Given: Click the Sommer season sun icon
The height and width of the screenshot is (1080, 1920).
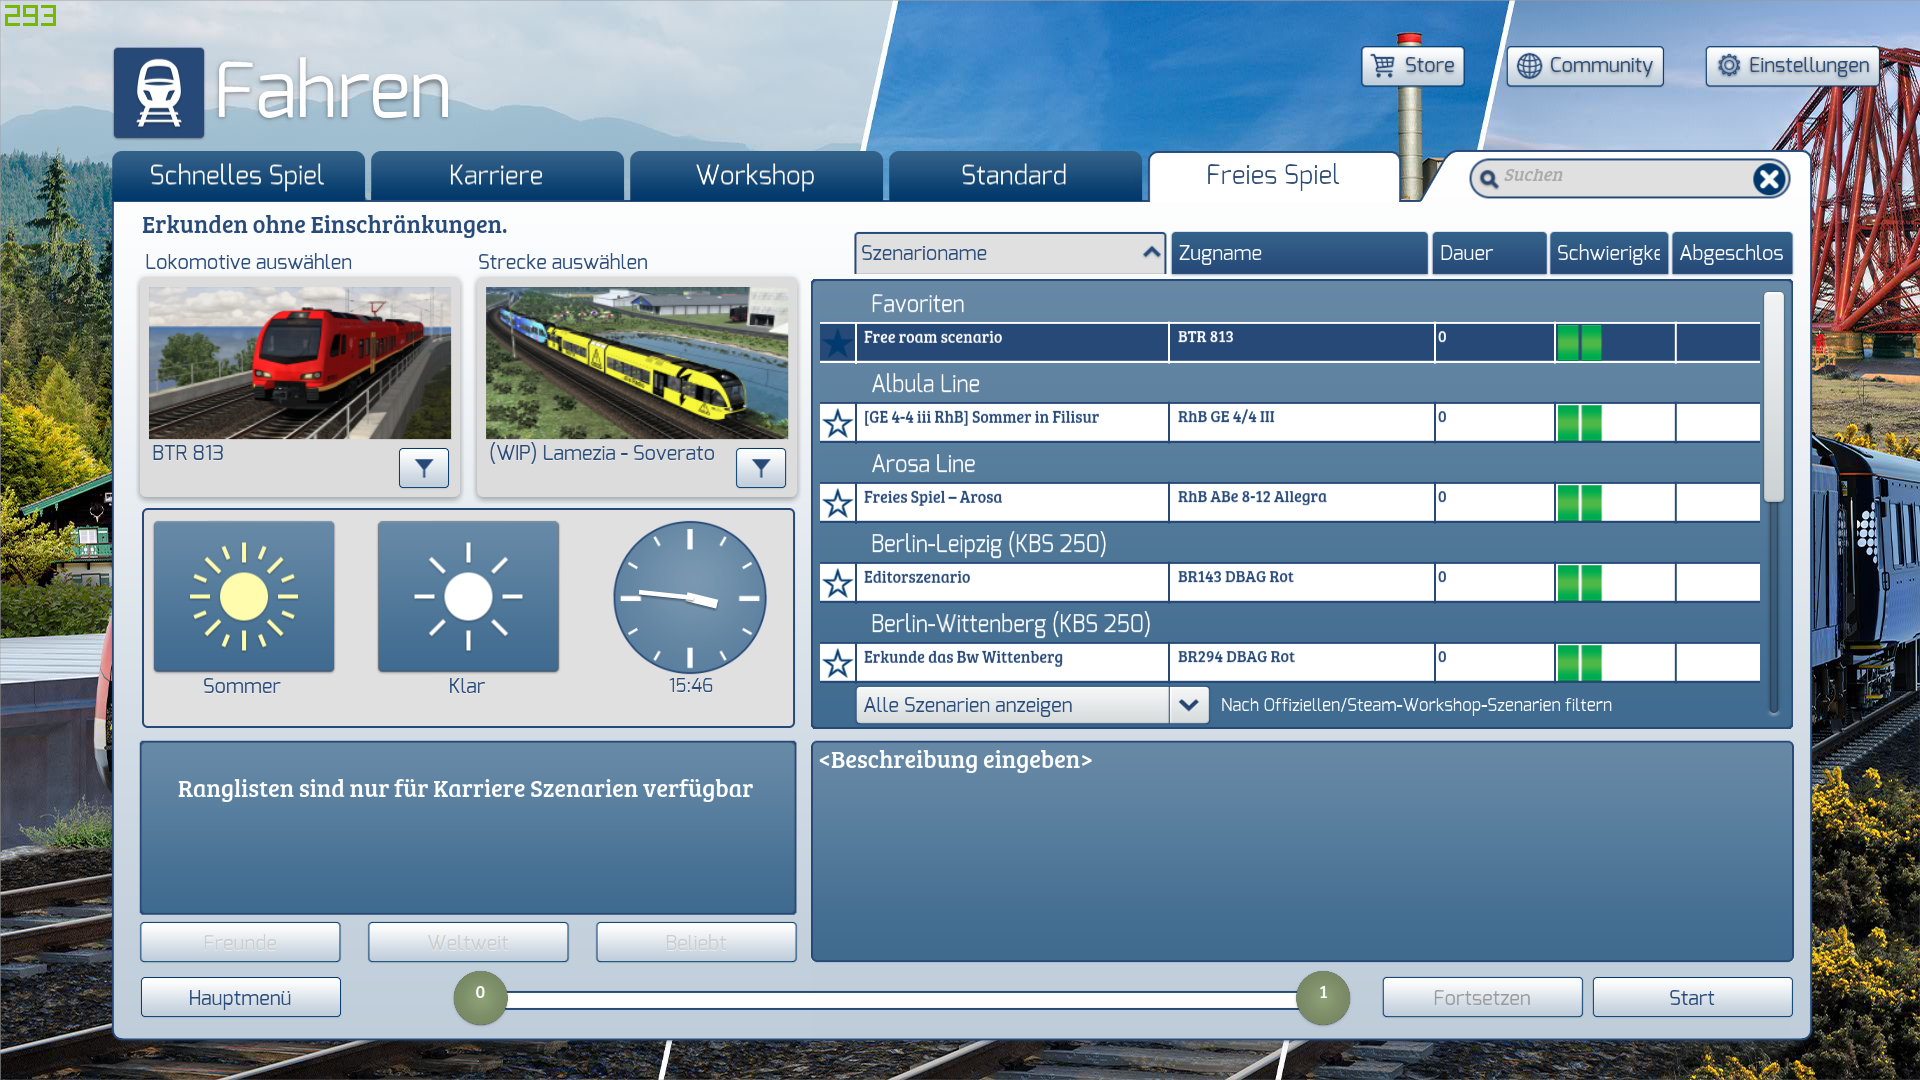Looking at the screenshot, I should [244, 597].
